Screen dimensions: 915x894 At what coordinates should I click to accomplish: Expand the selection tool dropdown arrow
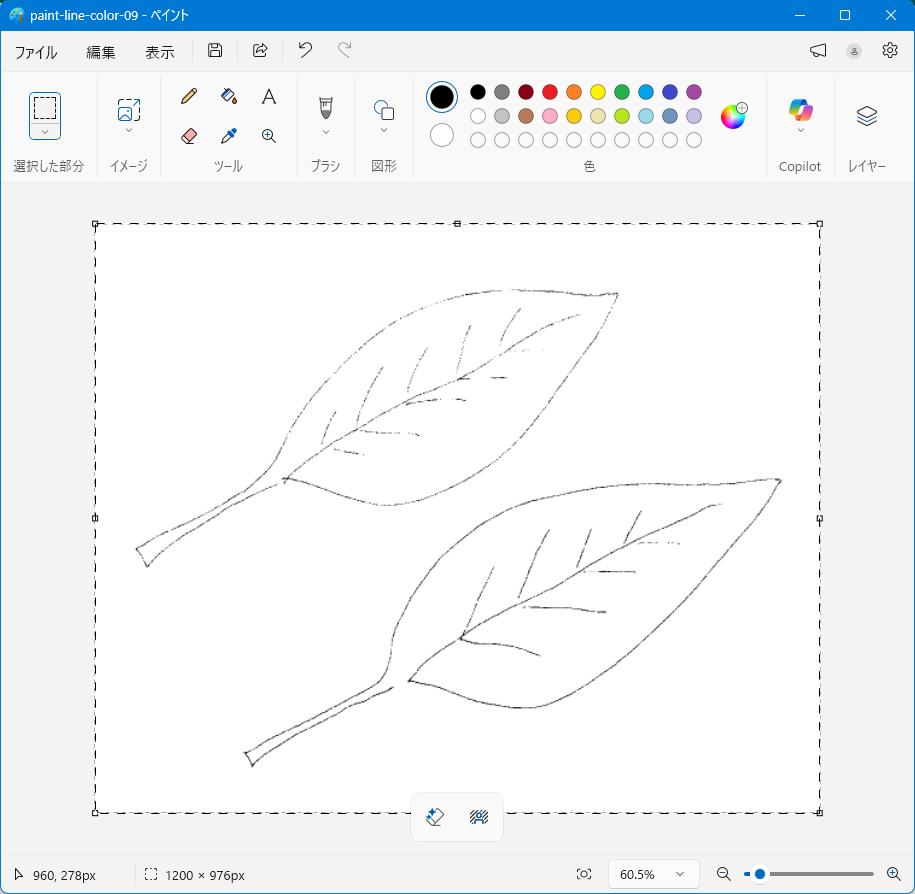pos(45,132)
